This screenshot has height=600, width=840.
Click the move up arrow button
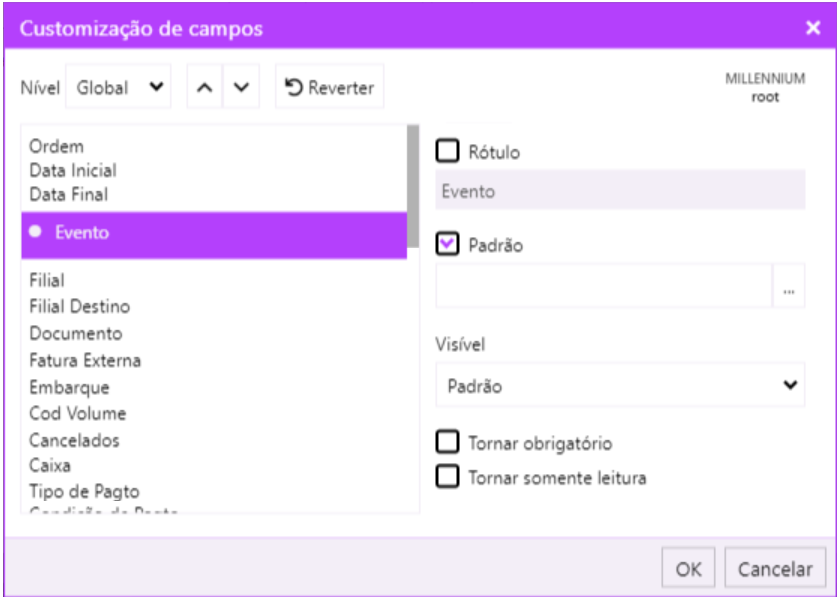[204, 88]
